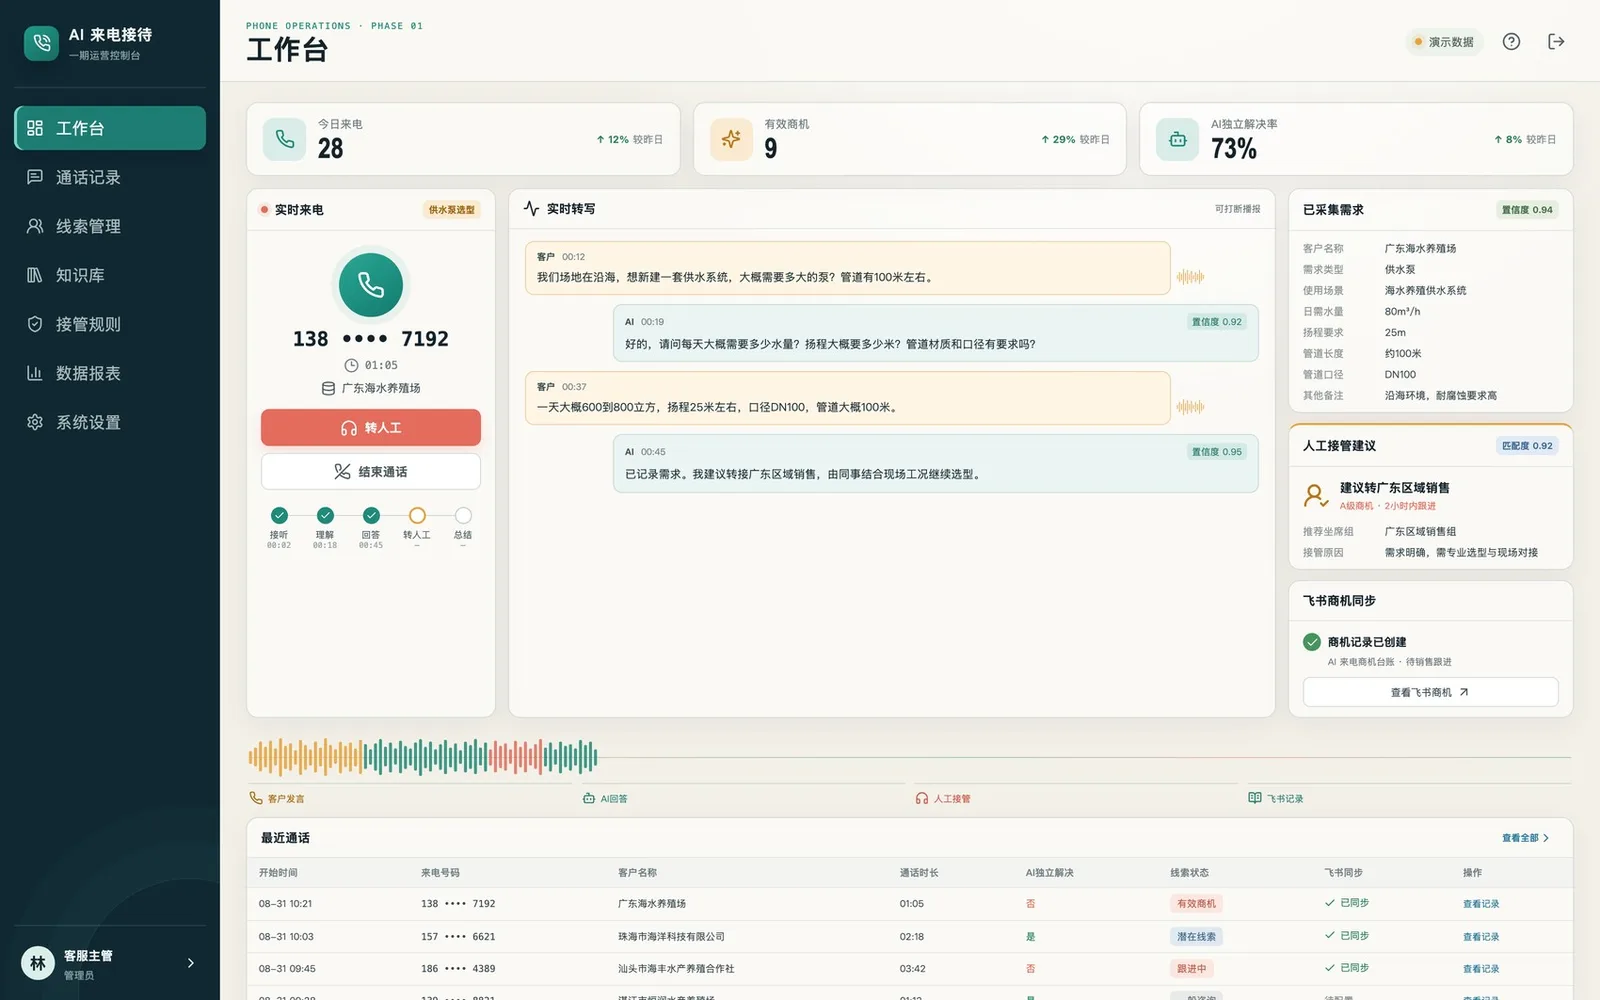Toggle the 演示数据 demo data pill
1600x1000 pixels.
[x=1445, y=42]
